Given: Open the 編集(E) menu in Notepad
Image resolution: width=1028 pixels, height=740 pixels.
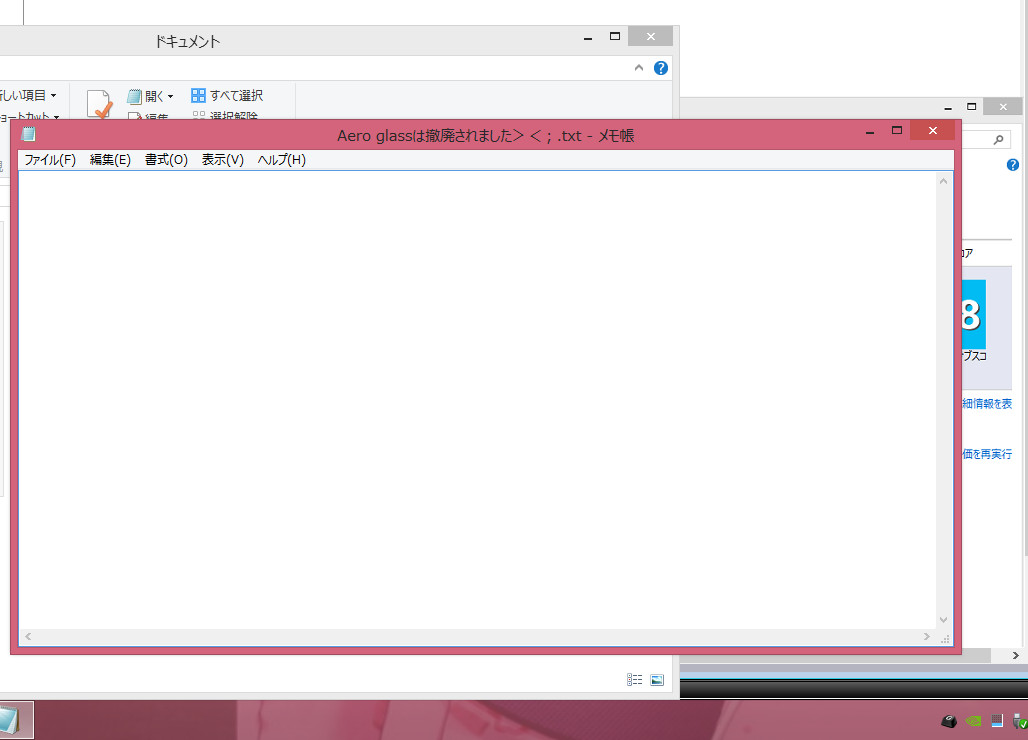Looking at the screenshot, I should point(110,160).
